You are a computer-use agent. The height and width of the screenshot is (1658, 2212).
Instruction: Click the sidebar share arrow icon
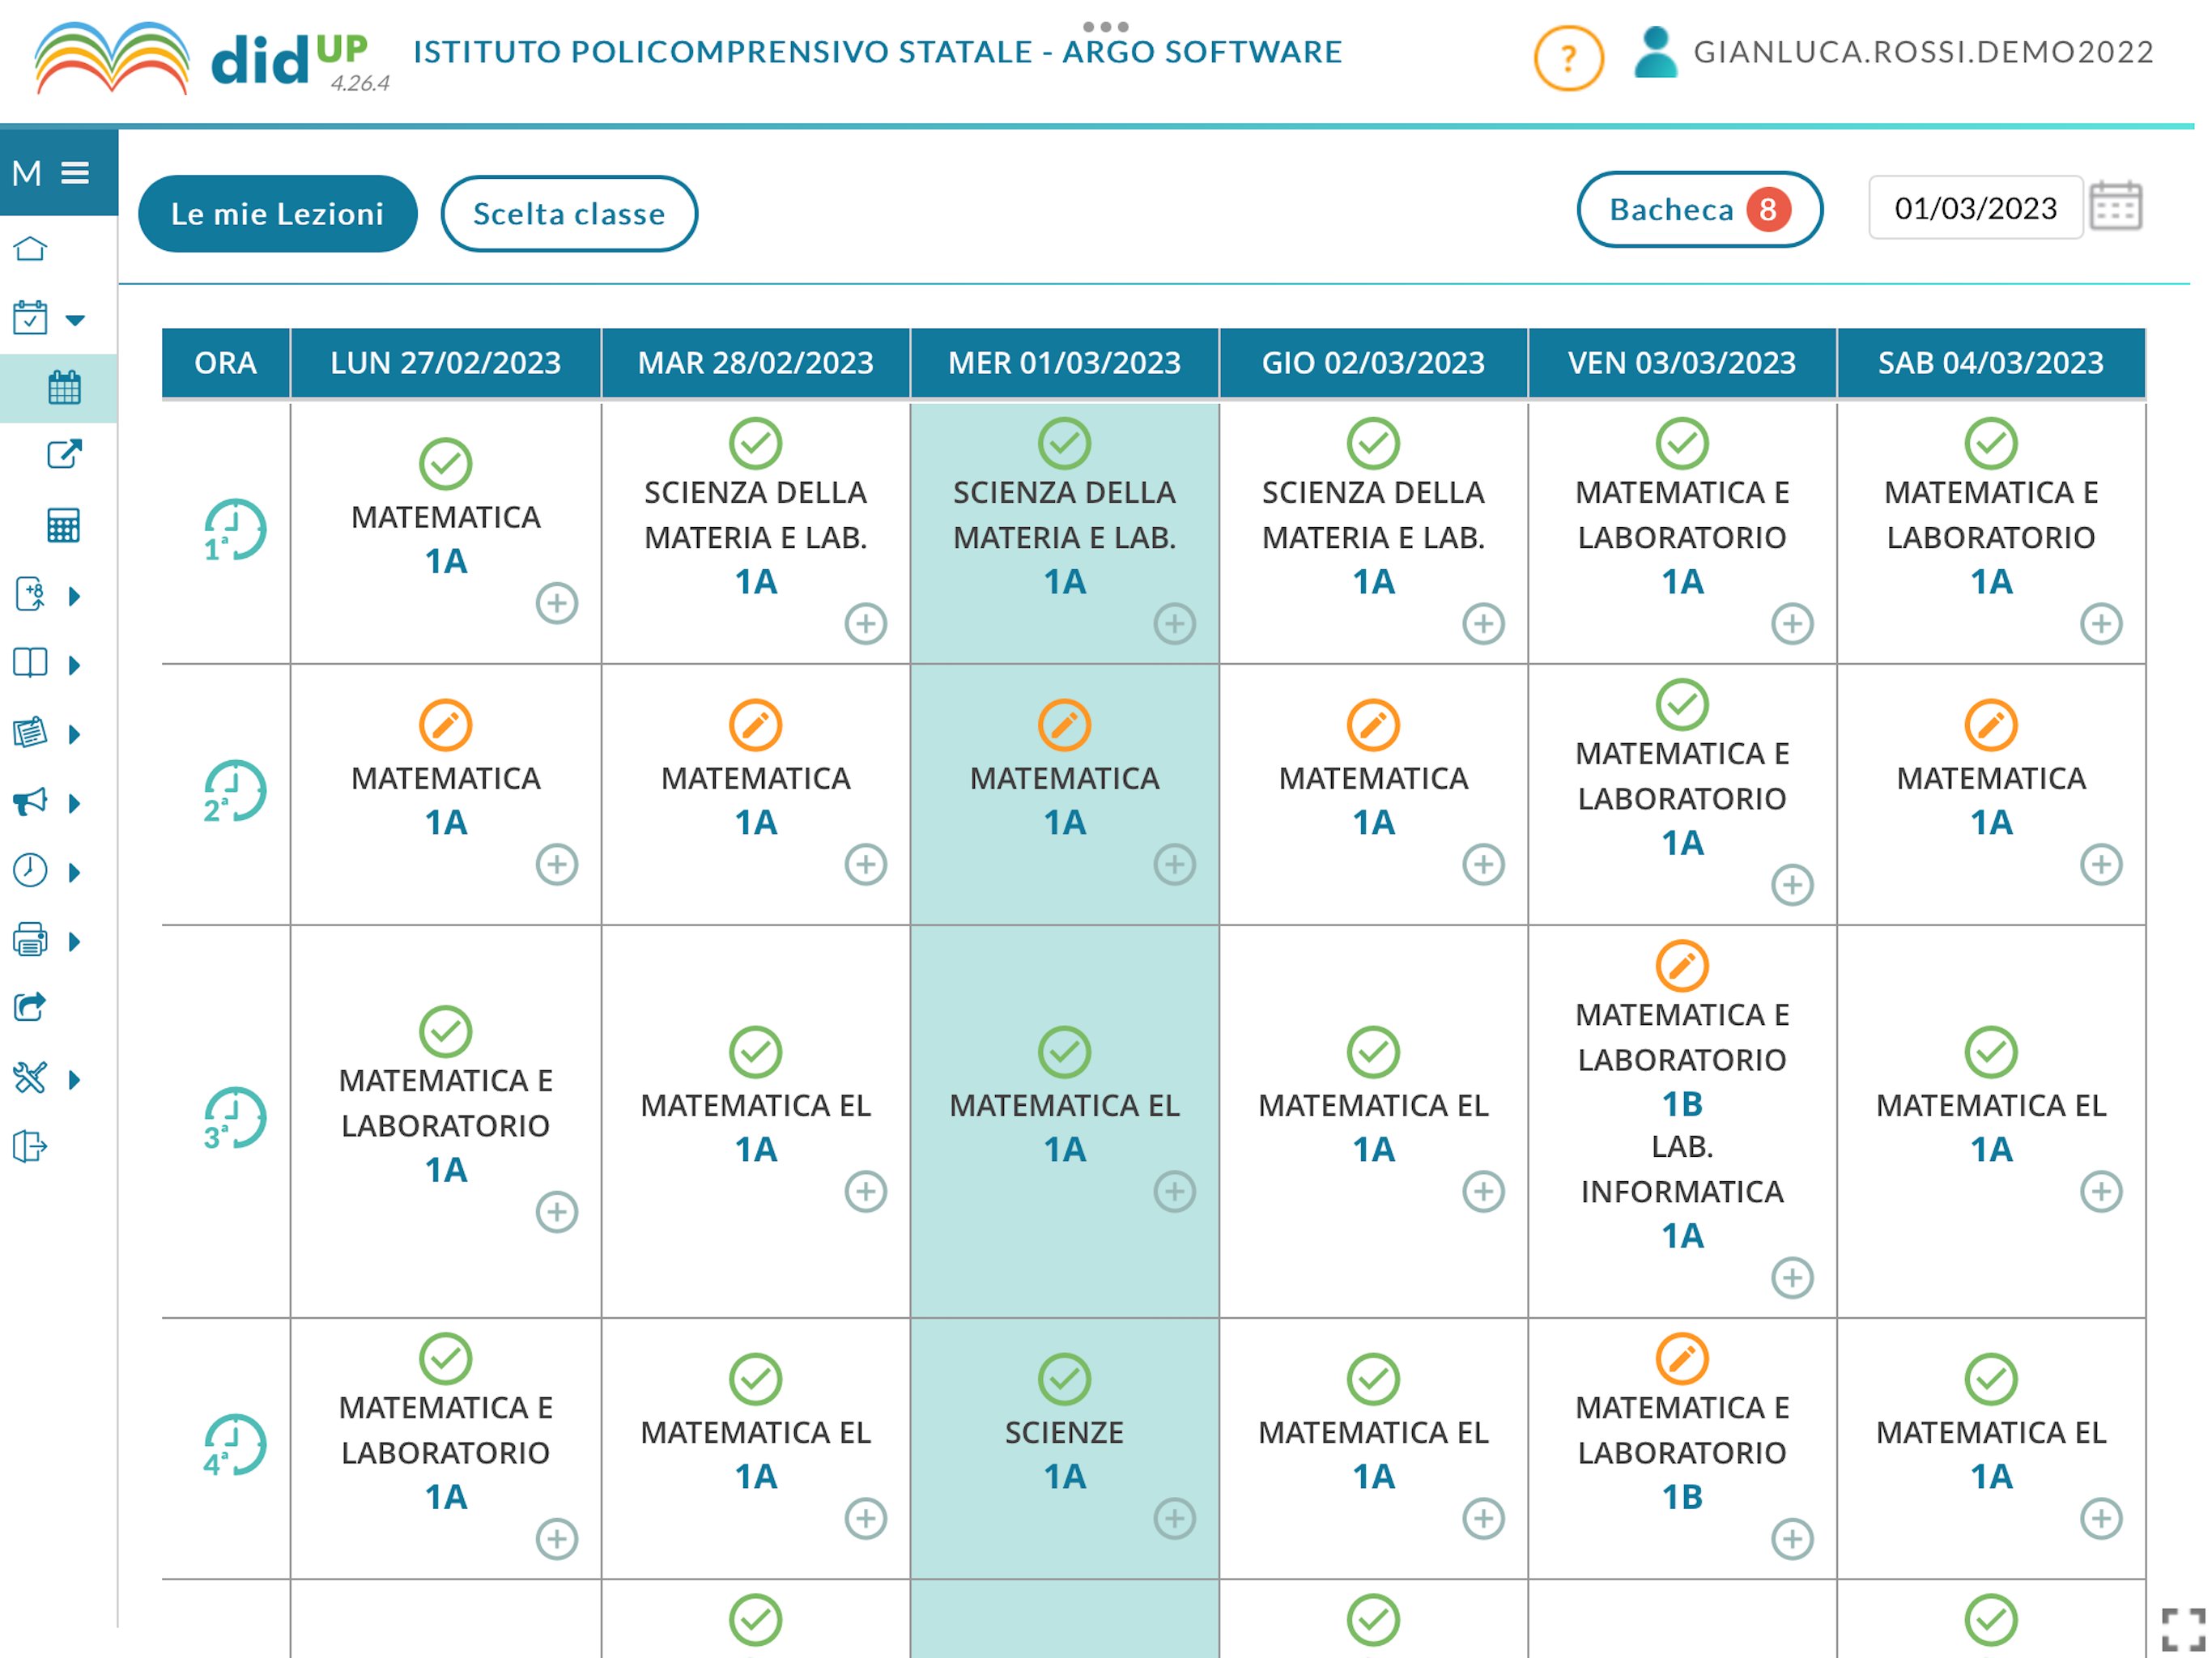pyautogui.click(x=30, y=1007)
